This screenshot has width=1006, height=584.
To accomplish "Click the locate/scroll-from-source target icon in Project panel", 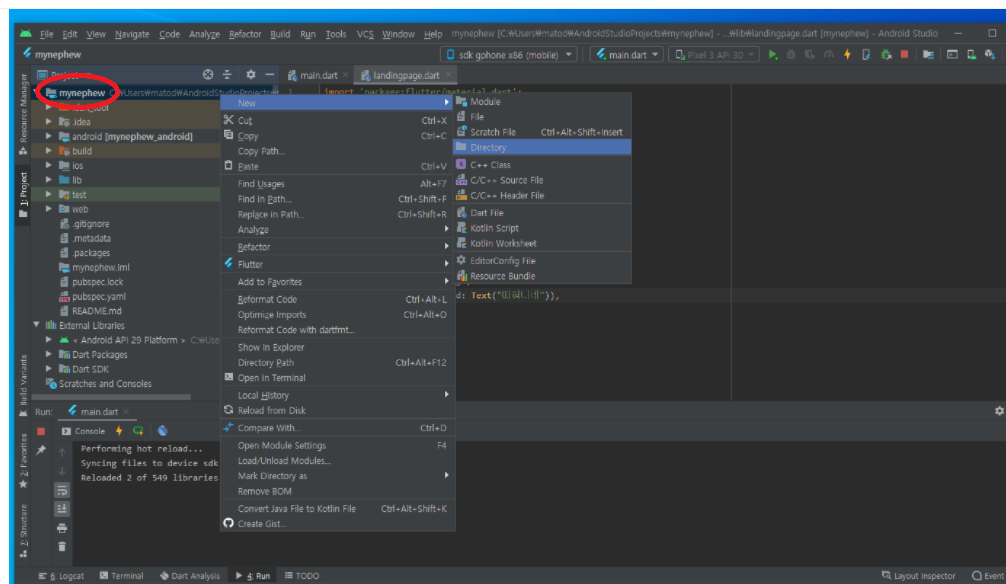I will tap(208, 74).
